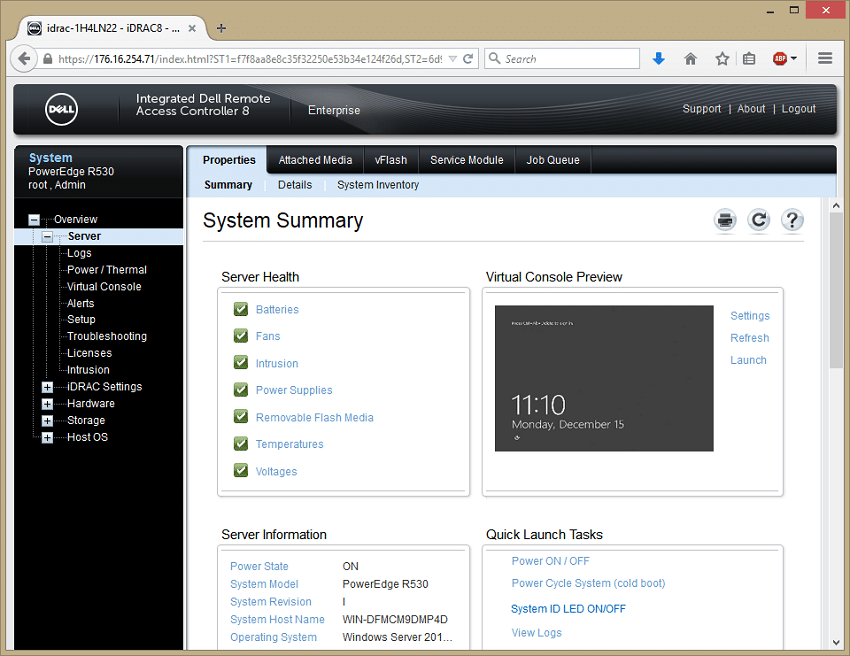The image size is (850, 656).
Task: Collapse the Overview tree node
Action: point(34,220)
